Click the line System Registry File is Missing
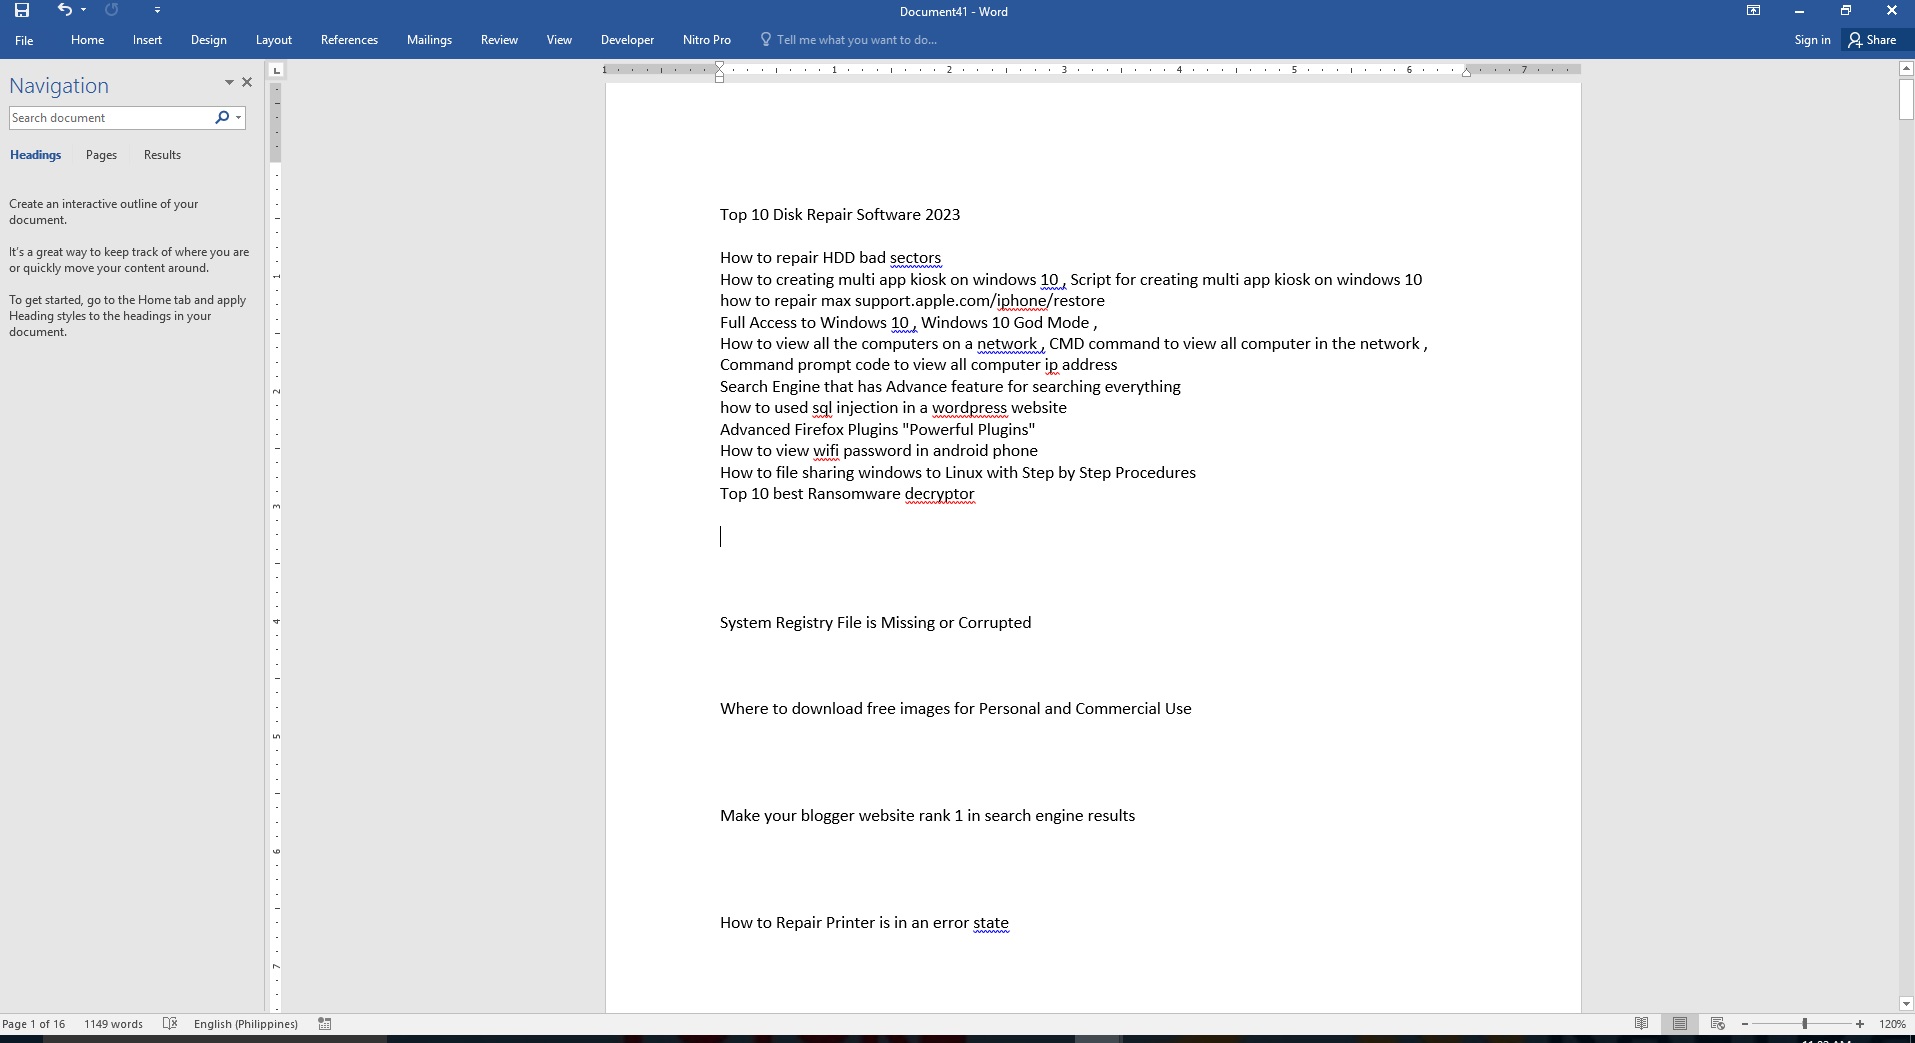This screenshot has width=1915, height=1043. pos(875,623)
